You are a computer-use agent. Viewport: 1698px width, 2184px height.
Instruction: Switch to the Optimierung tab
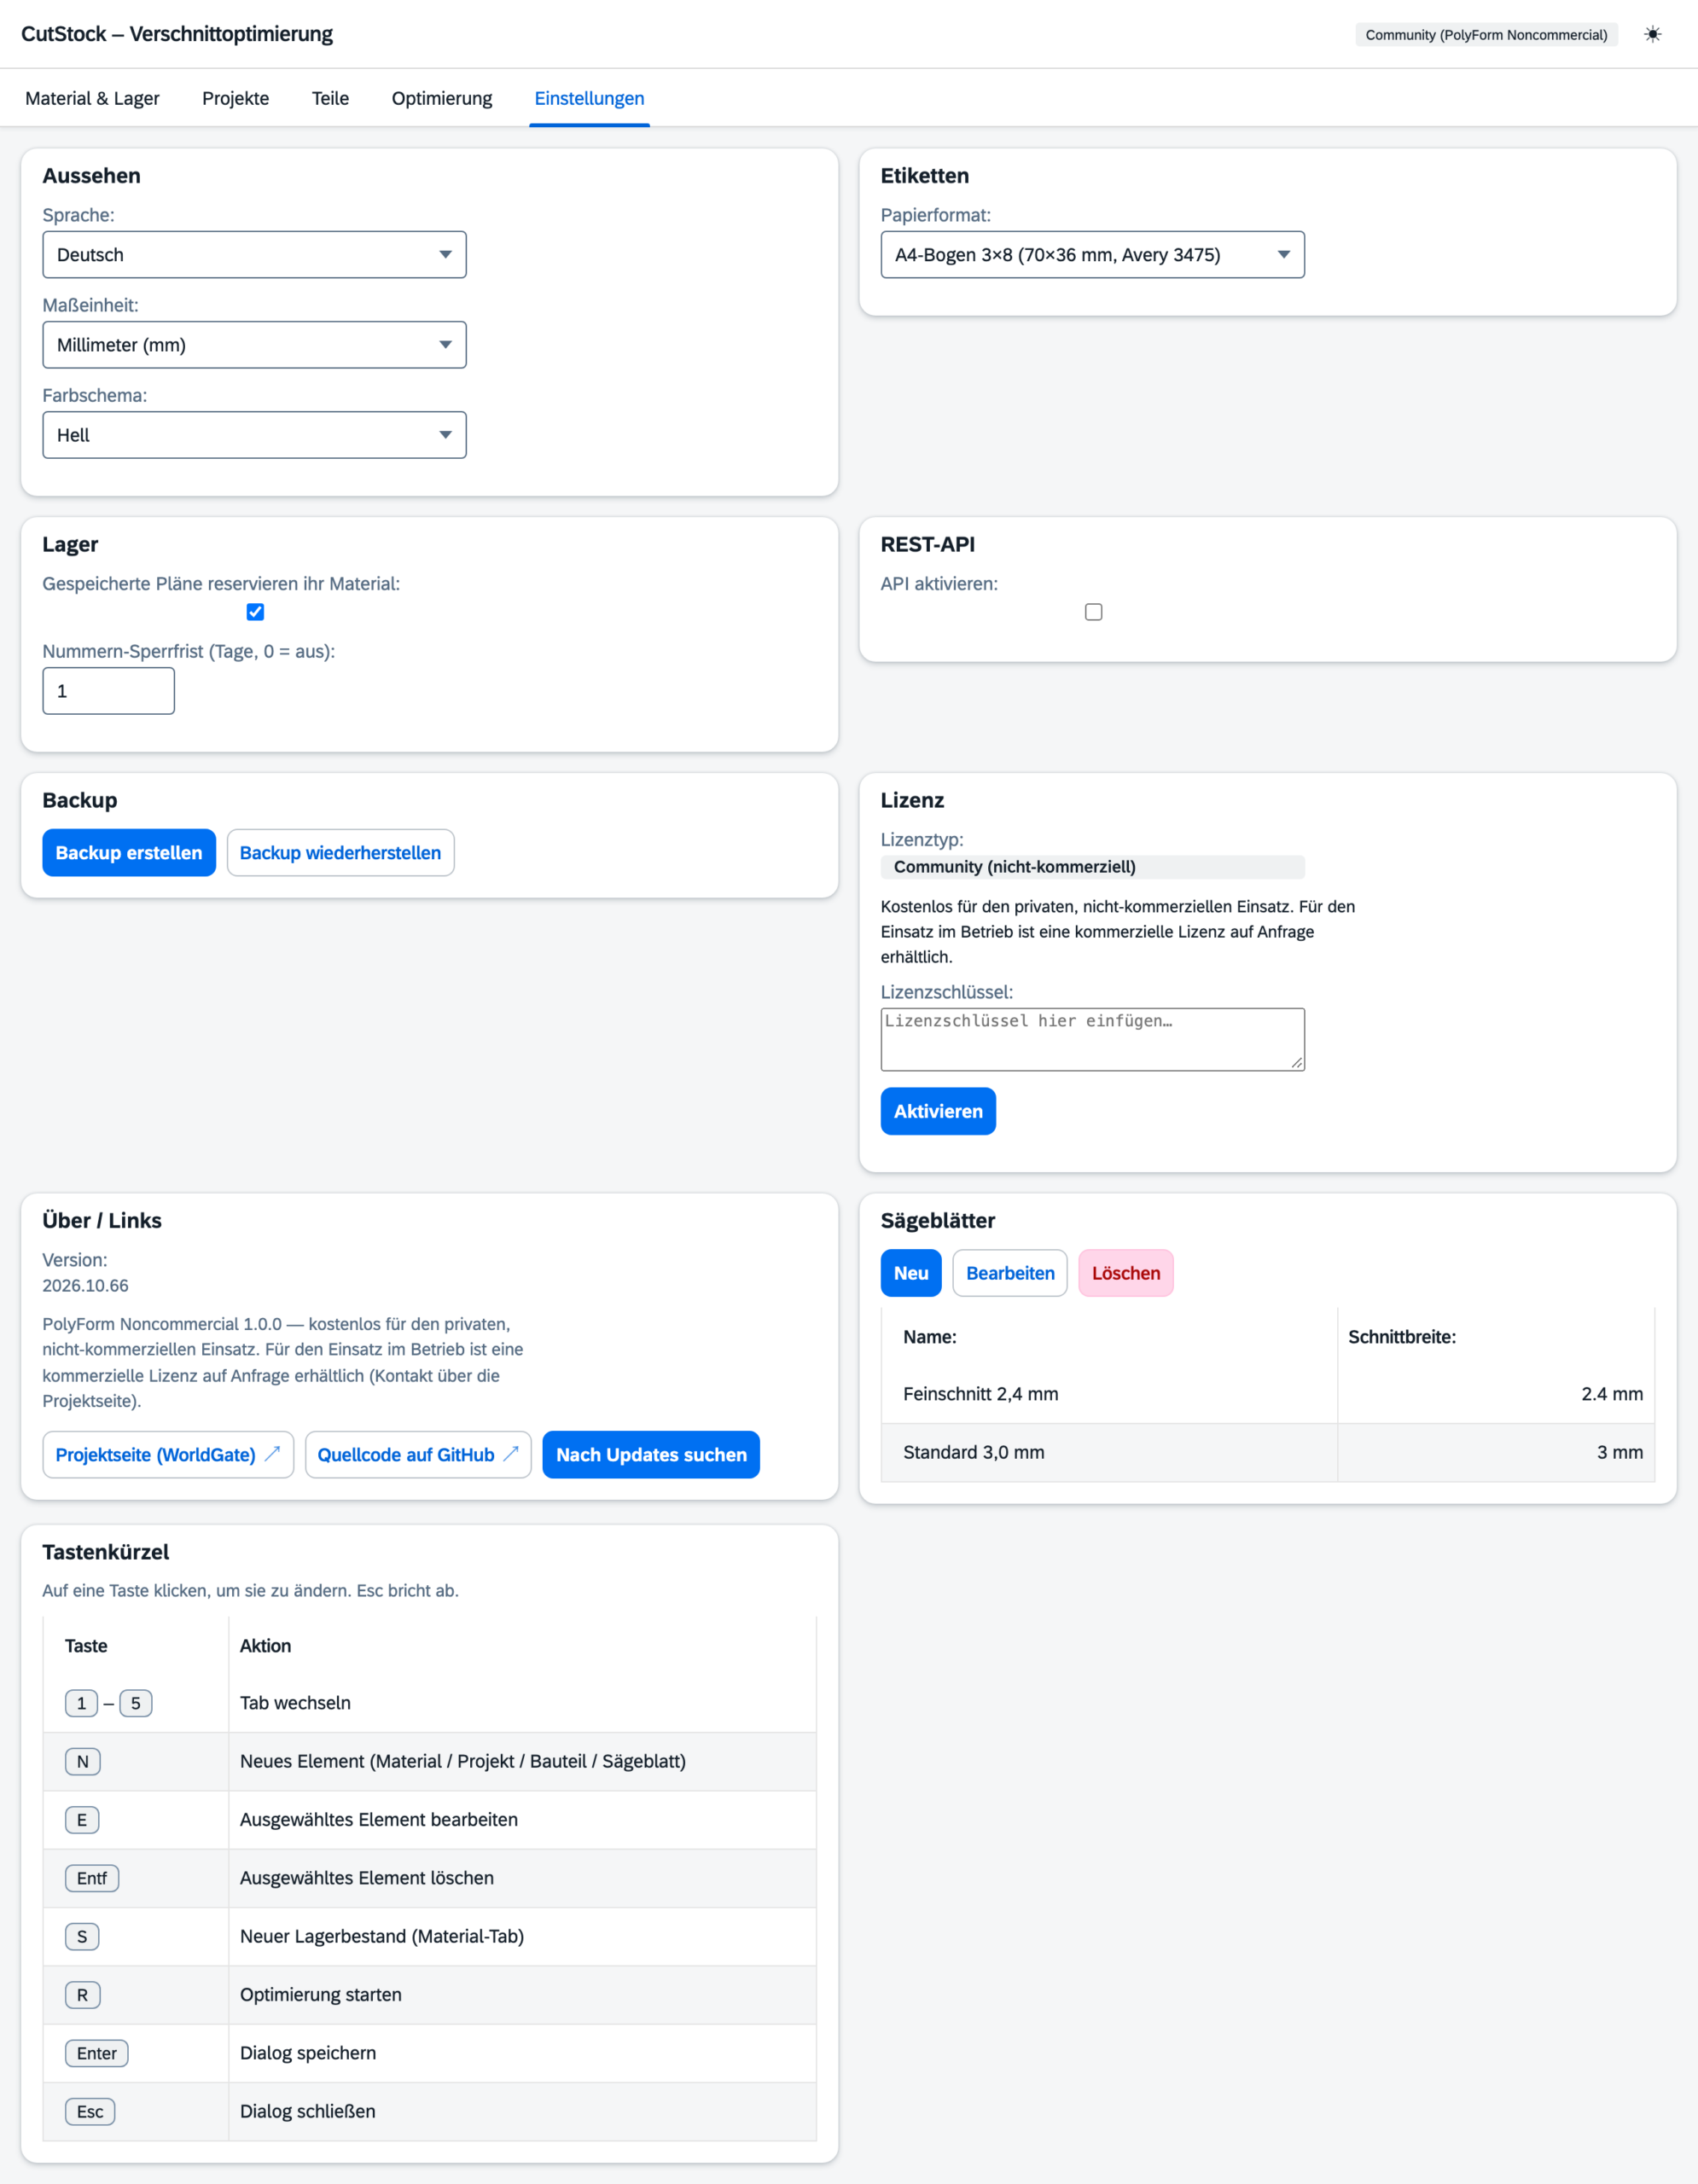tap(442, 98)
